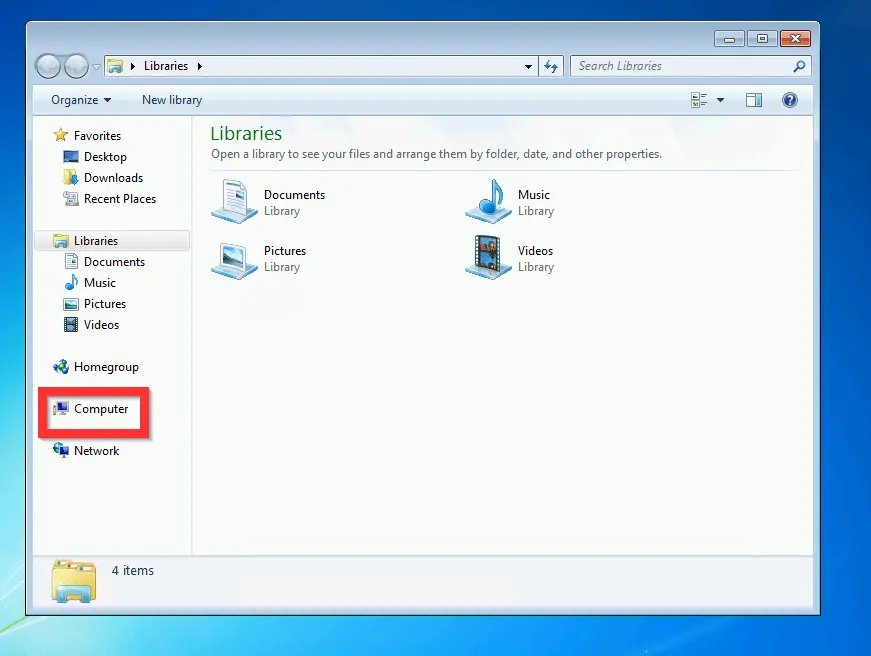
Task: Click the Homegroup icon
Action: pyautogui.click(x=61, y=367)
